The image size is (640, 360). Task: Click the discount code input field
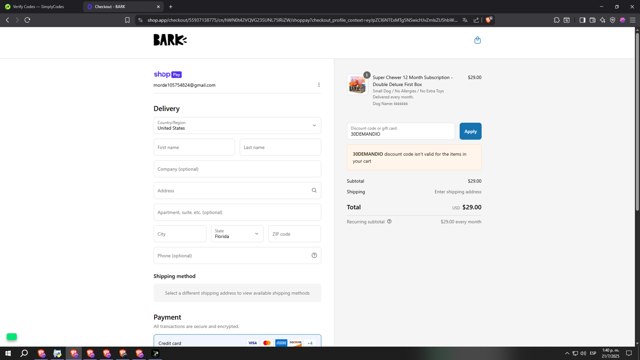[401, 131]
